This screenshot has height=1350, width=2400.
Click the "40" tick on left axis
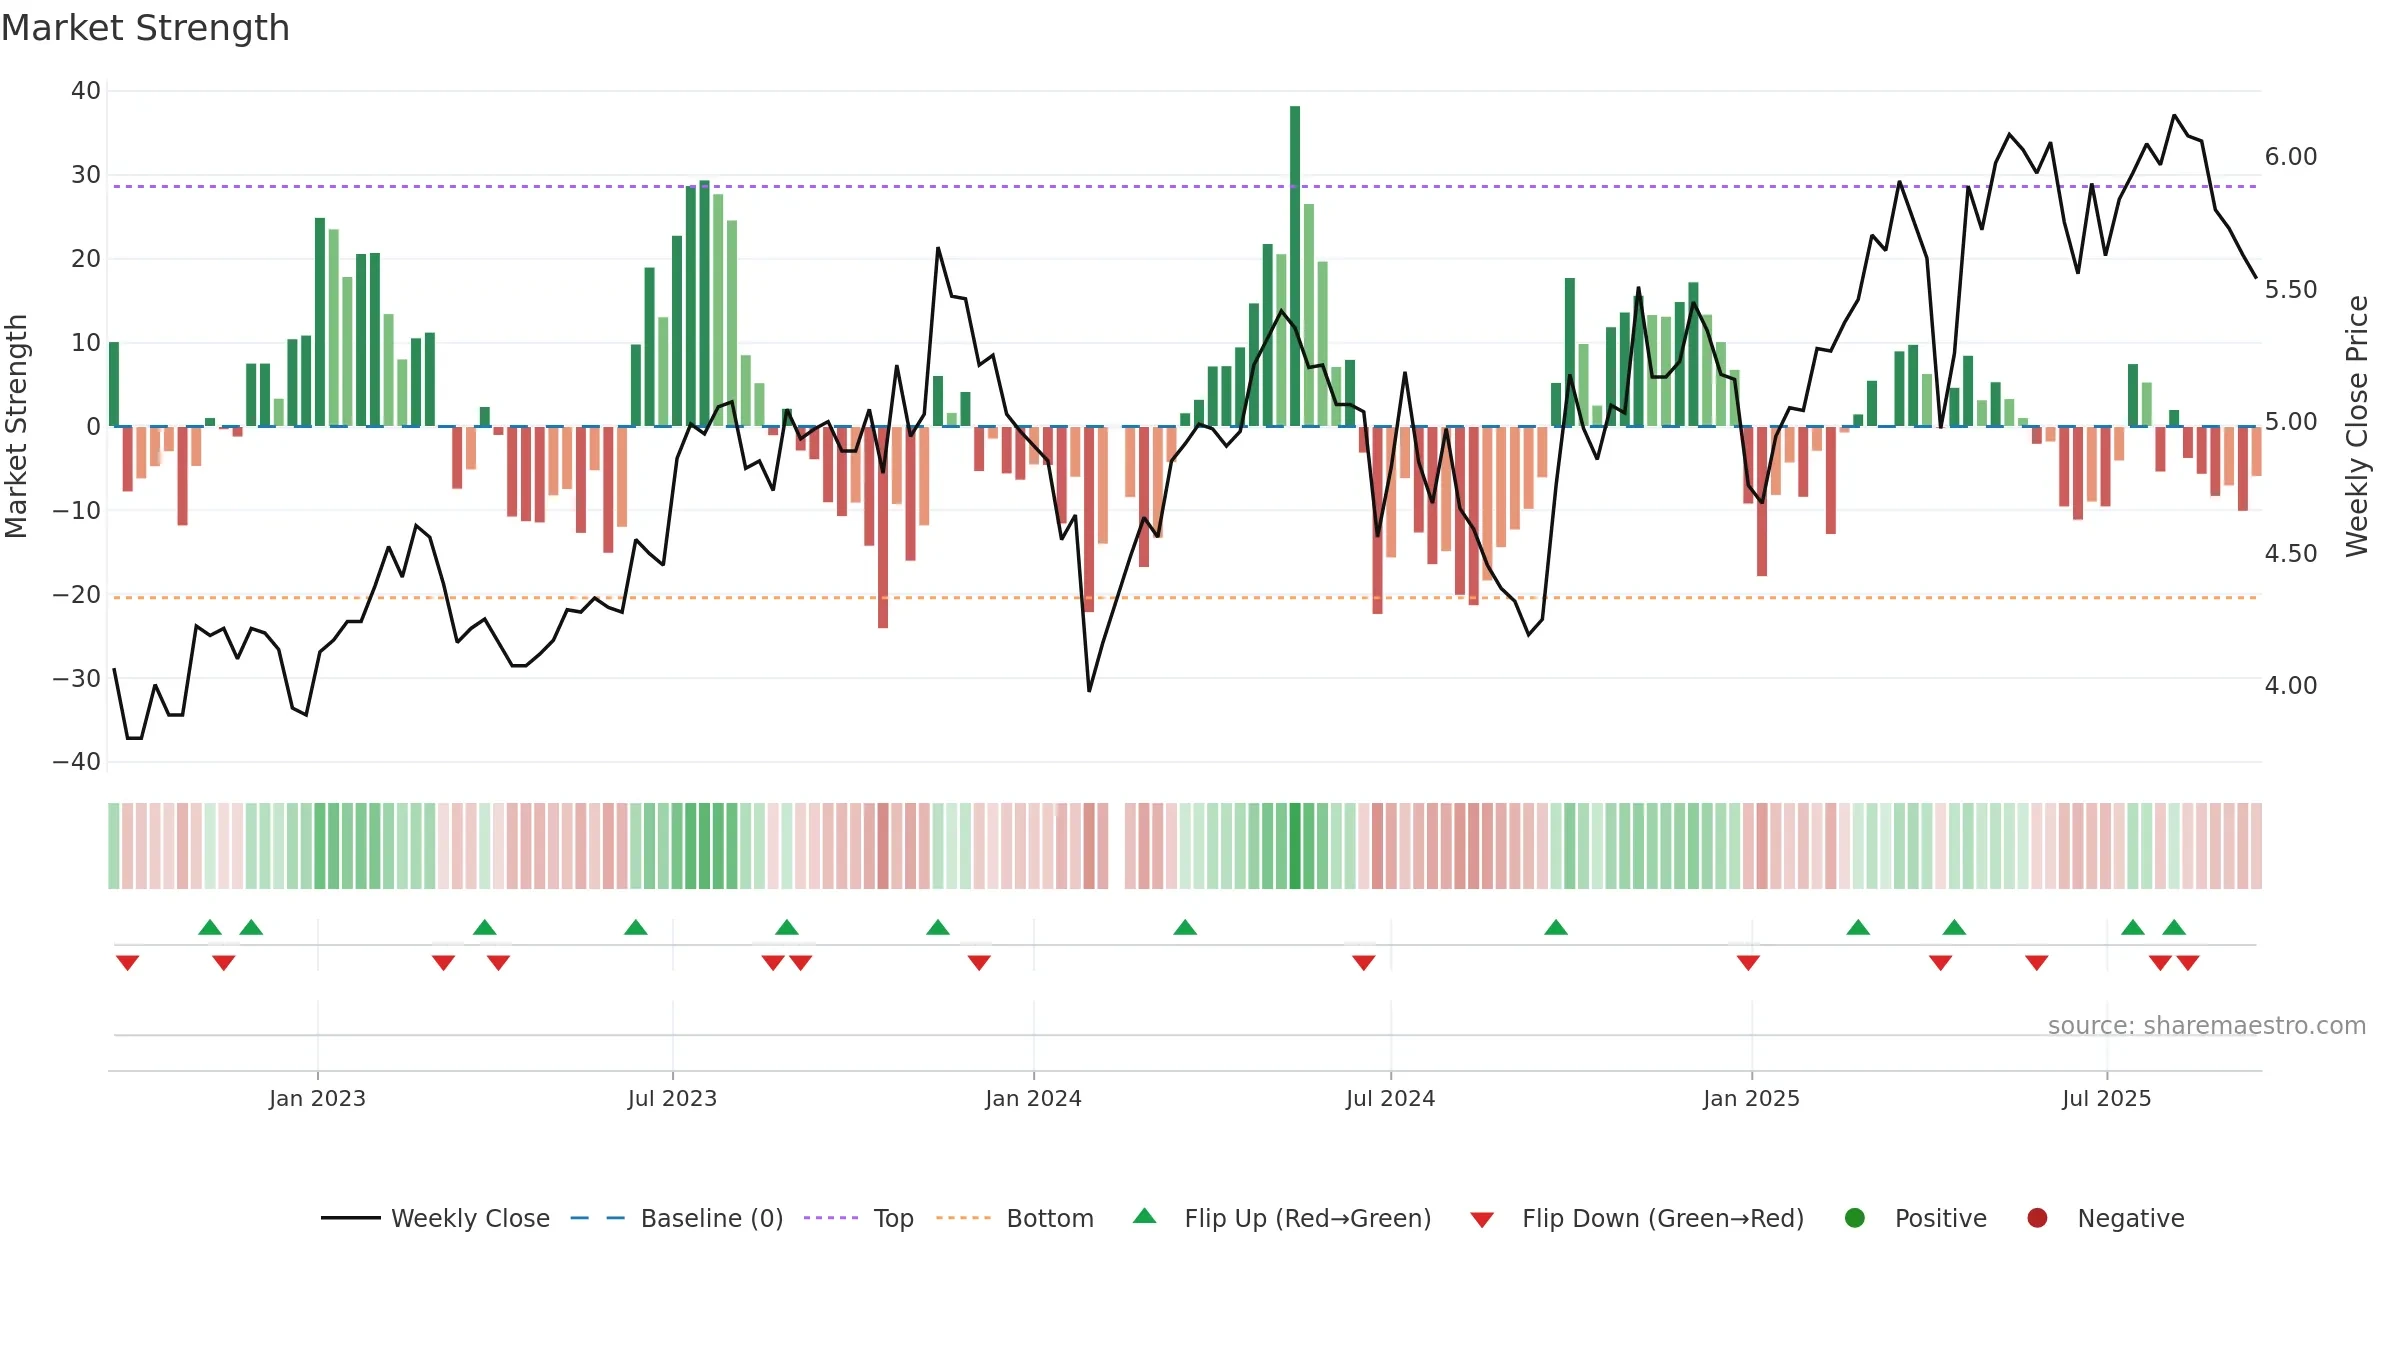click(86, 91)
